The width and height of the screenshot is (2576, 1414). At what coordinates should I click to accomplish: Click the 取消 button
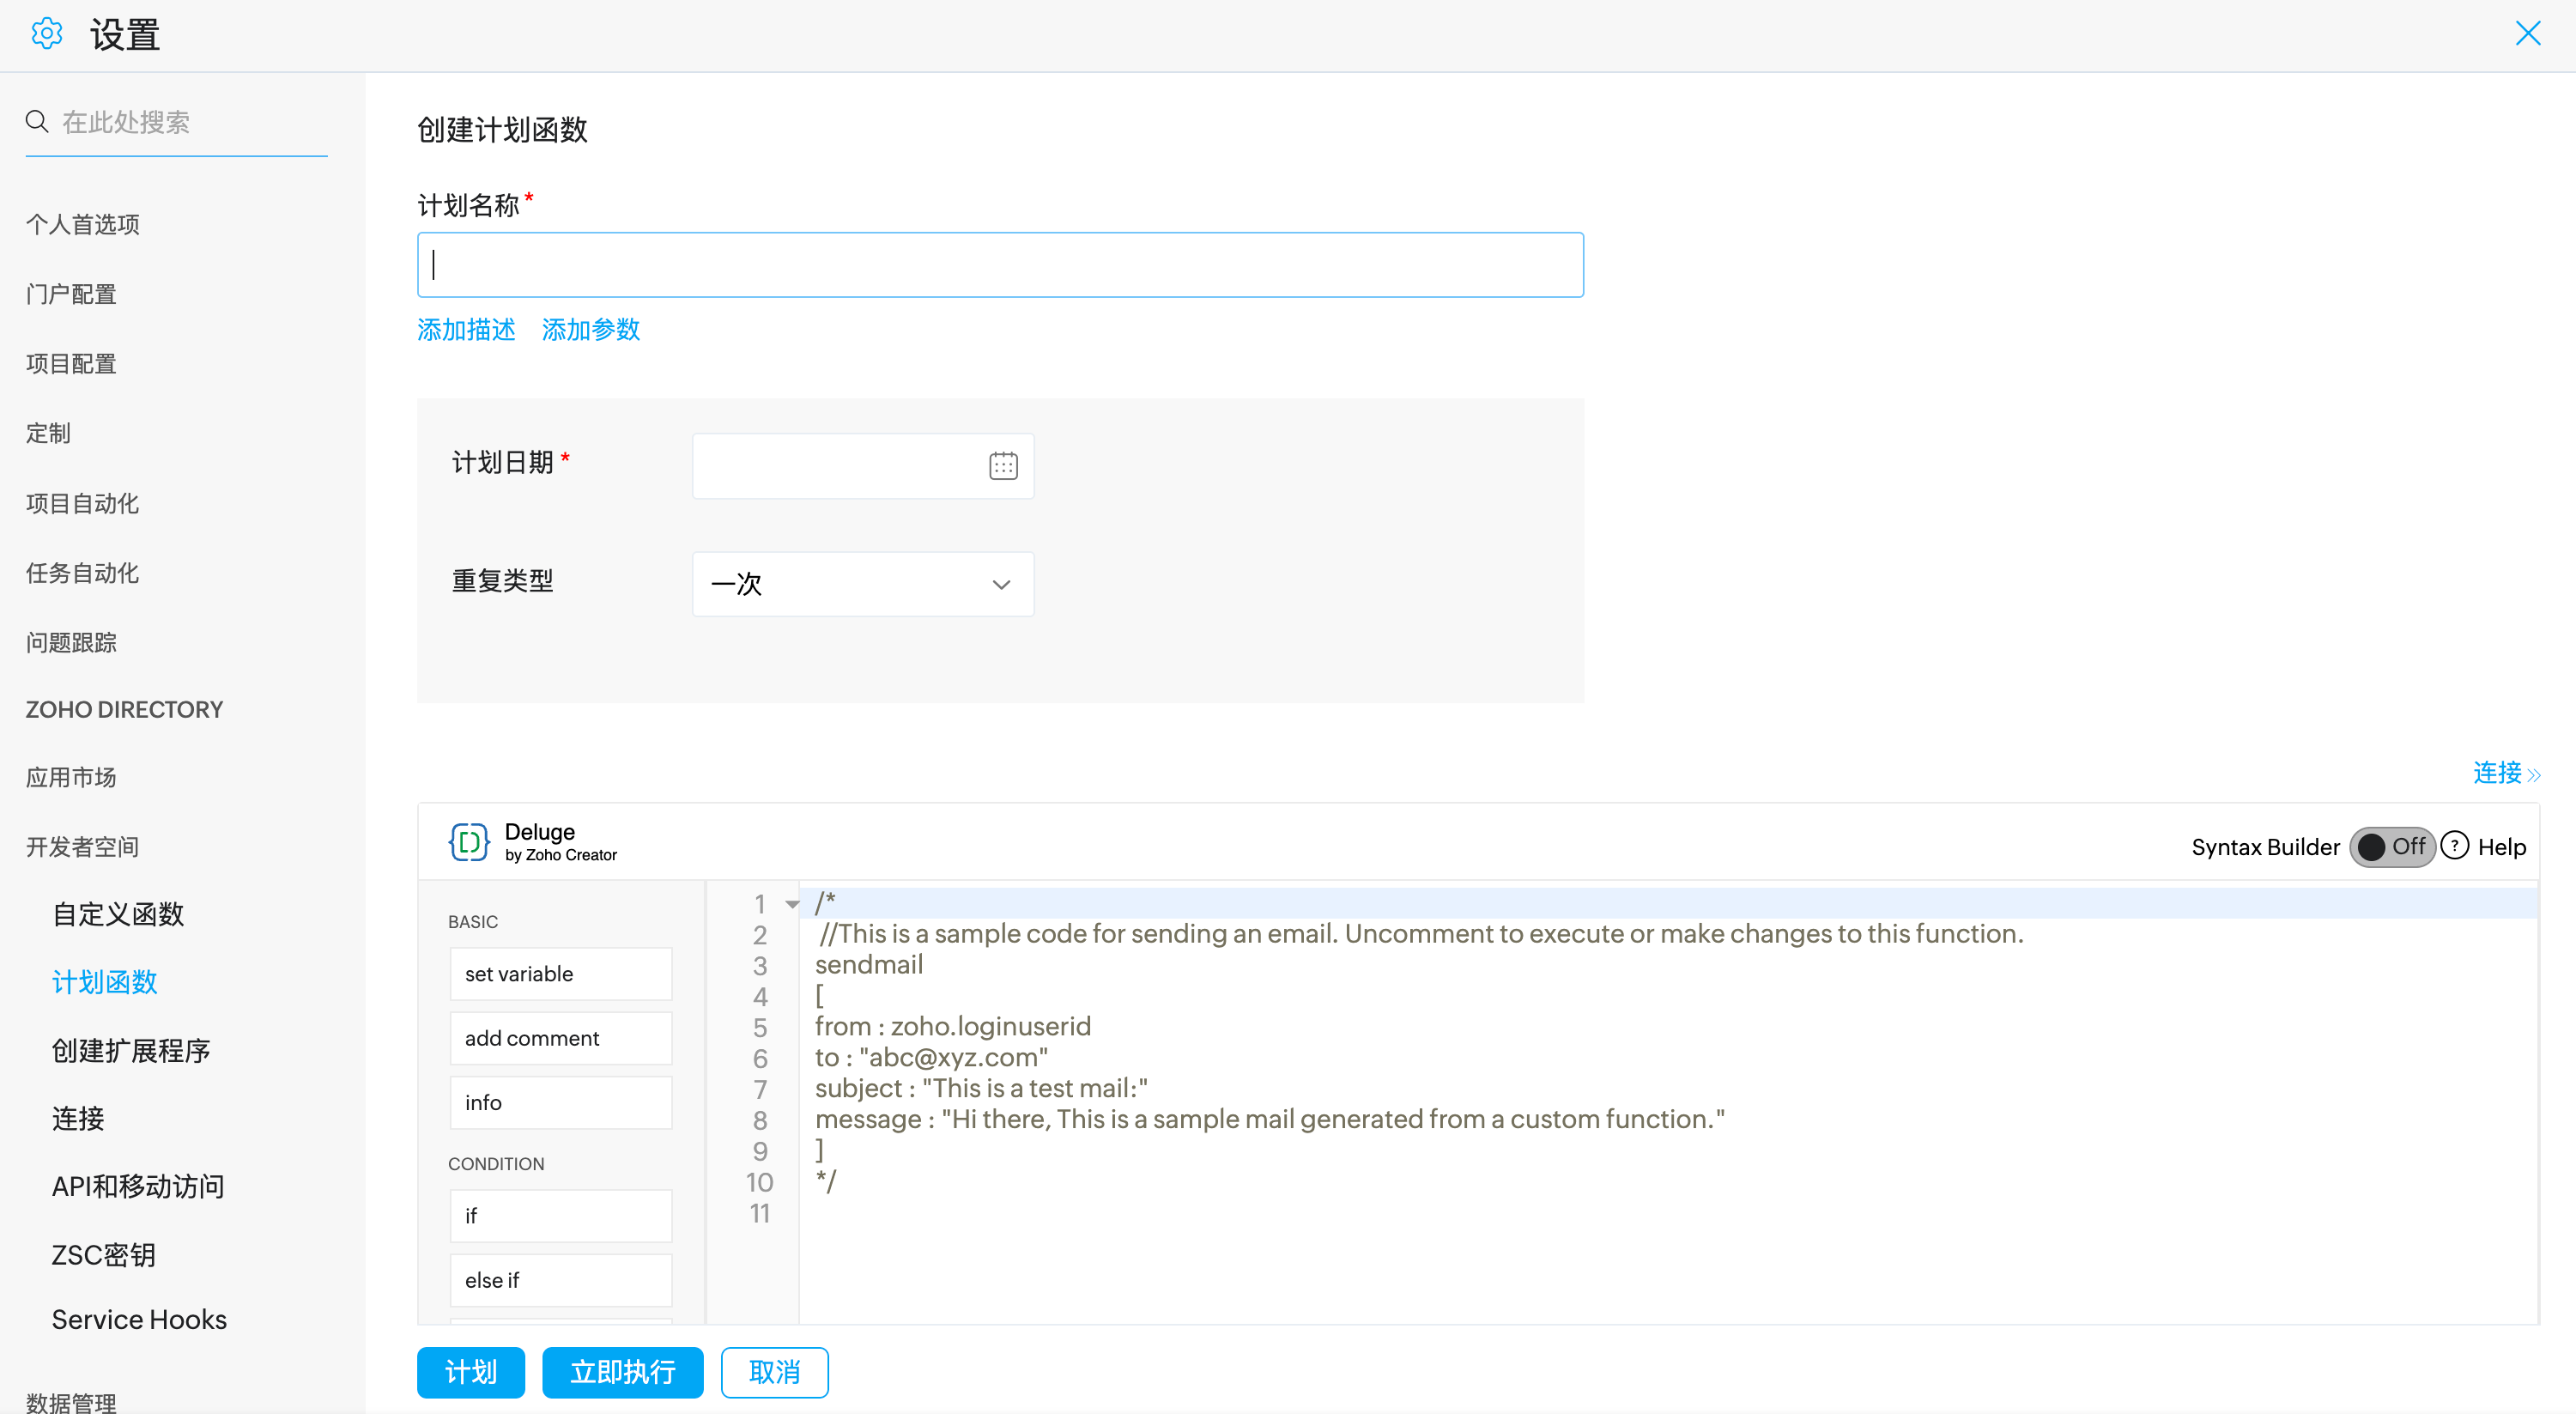pos(774,1372)
